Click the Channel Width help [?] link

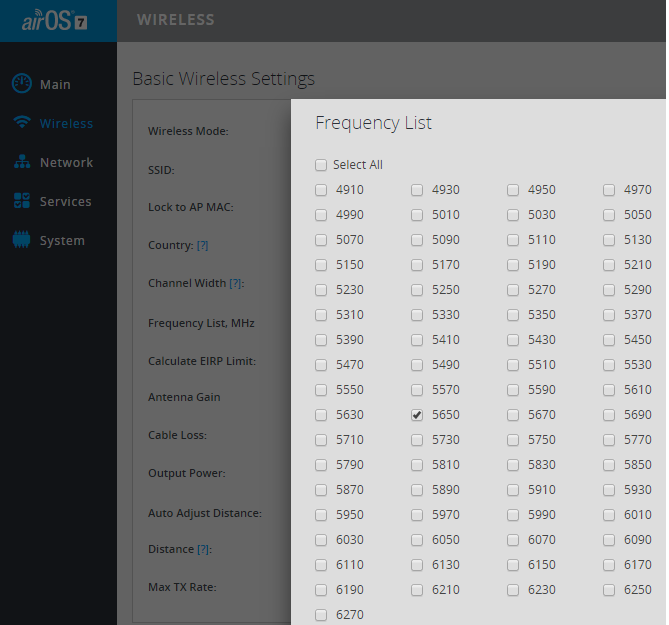tap(236, 284)
